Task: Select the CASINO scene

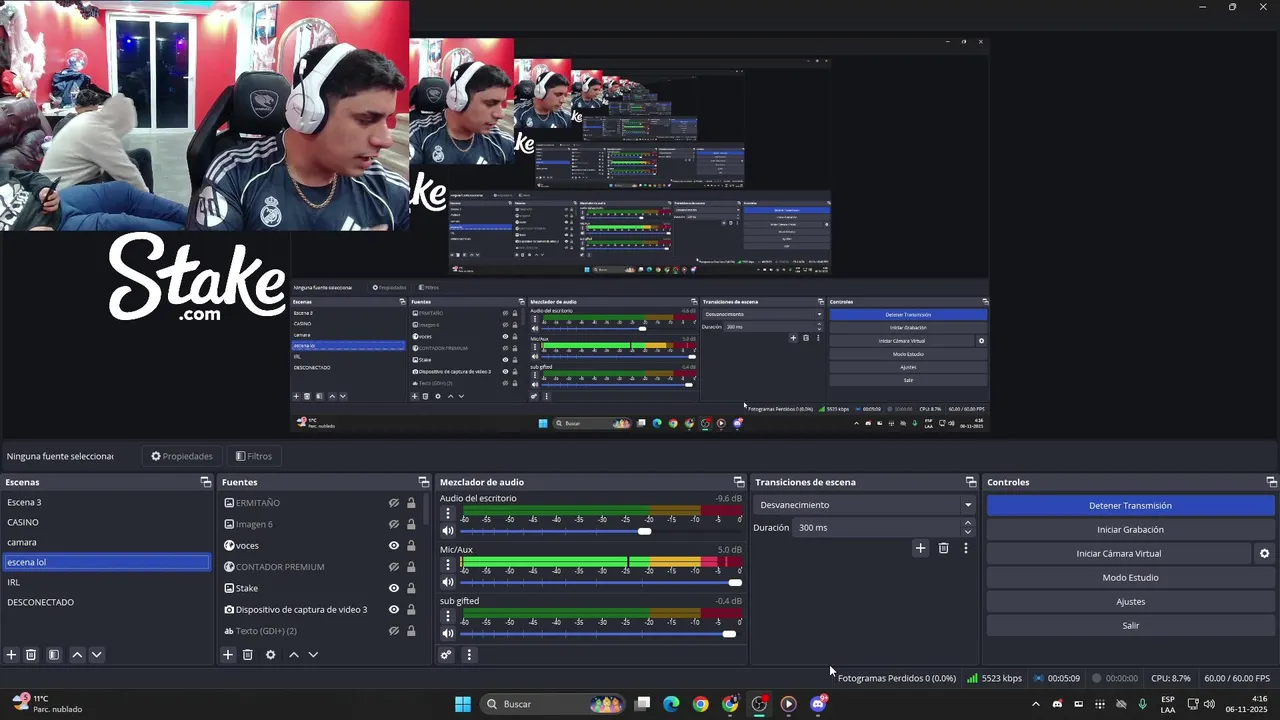Action: [x=107, y=522]
